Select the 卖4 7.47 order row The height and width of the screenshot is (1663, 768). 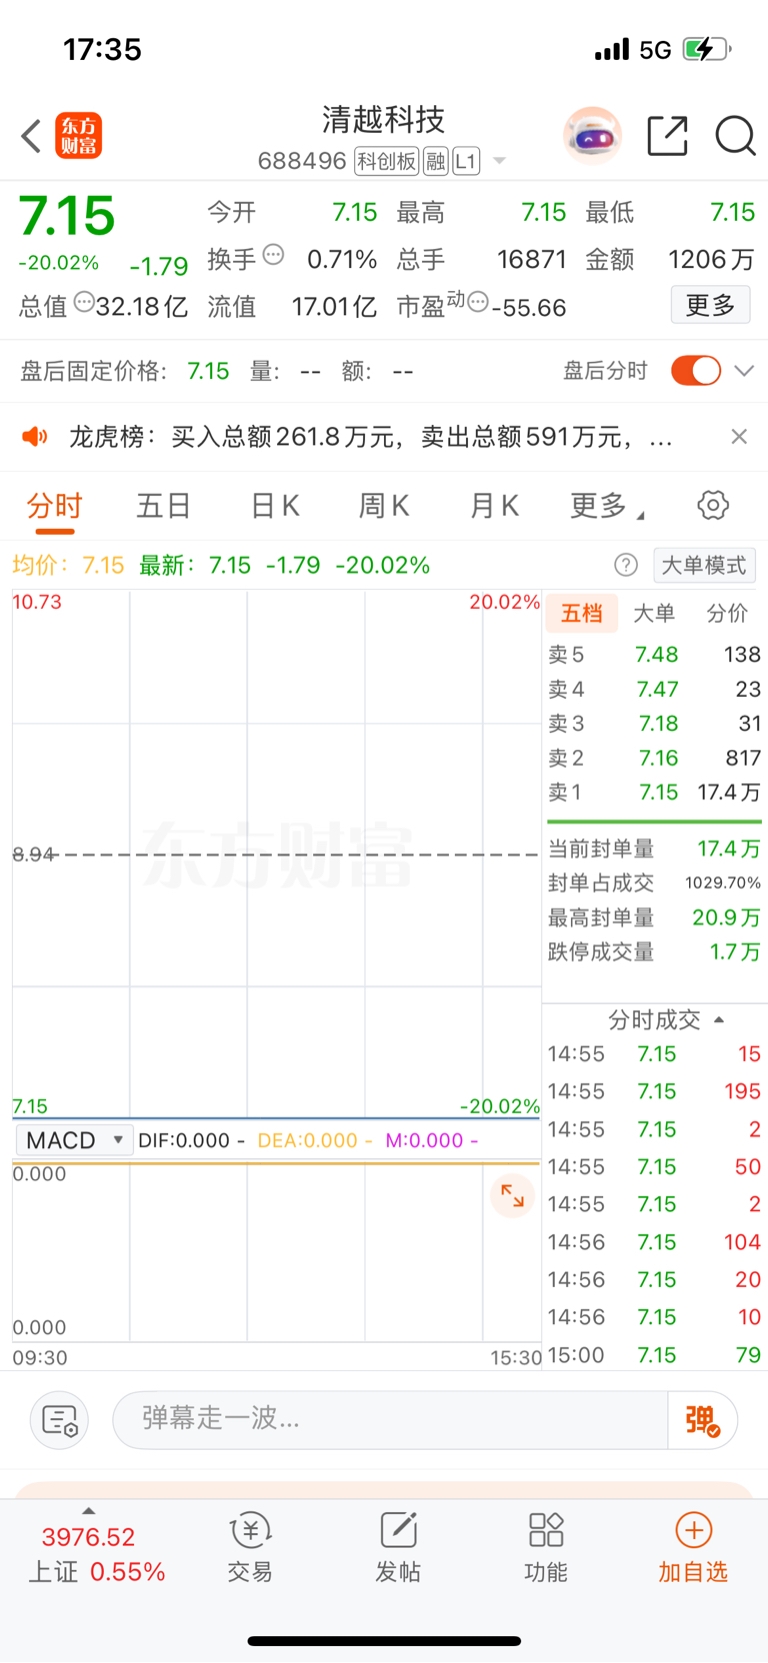[x=654, y=689]
